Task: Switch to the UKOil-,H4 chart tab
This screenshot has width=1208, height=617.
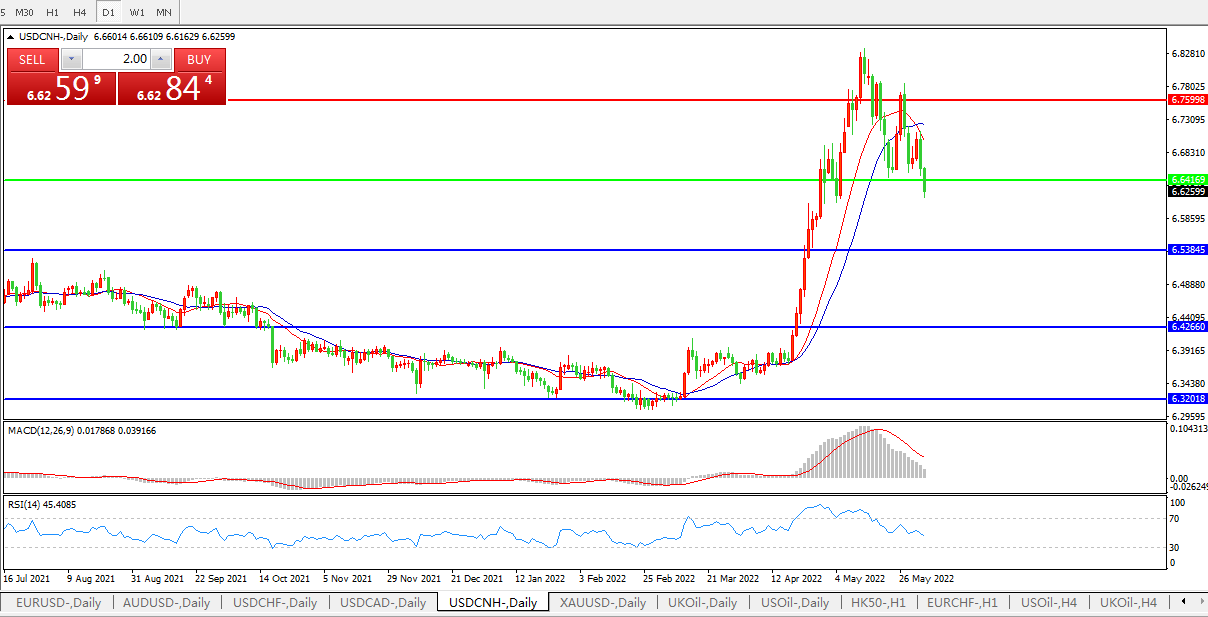Action: [x=1128, y=602]
